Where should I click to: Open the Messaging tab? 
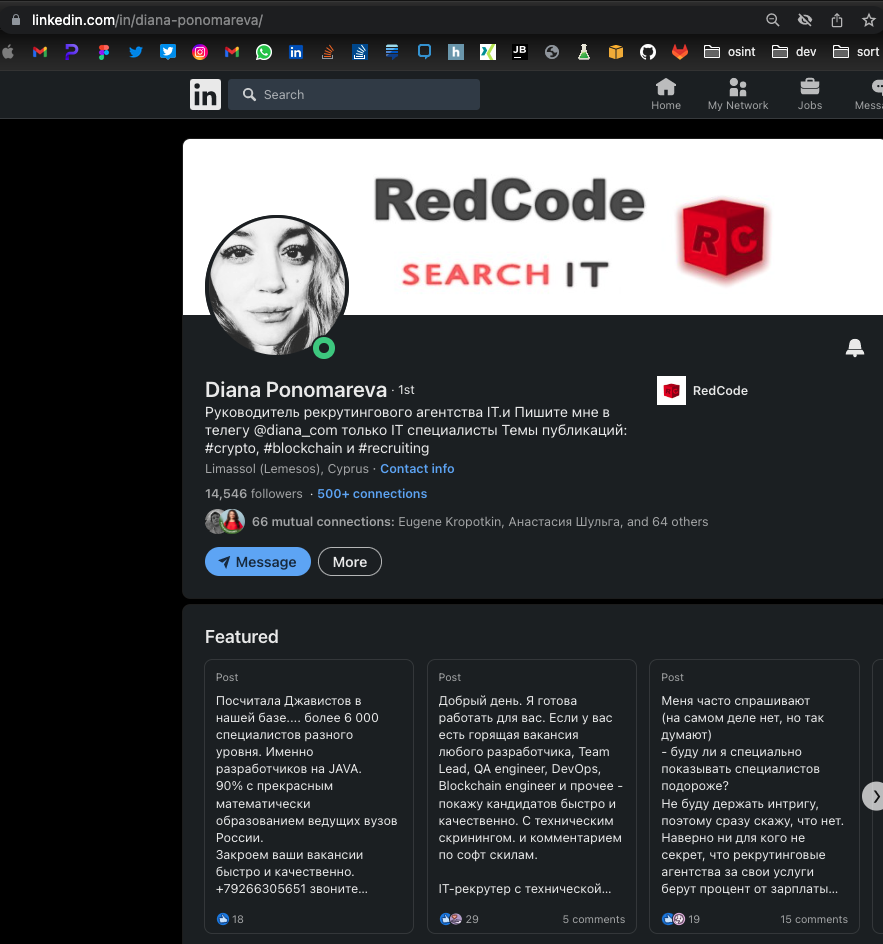pos(869,95)
